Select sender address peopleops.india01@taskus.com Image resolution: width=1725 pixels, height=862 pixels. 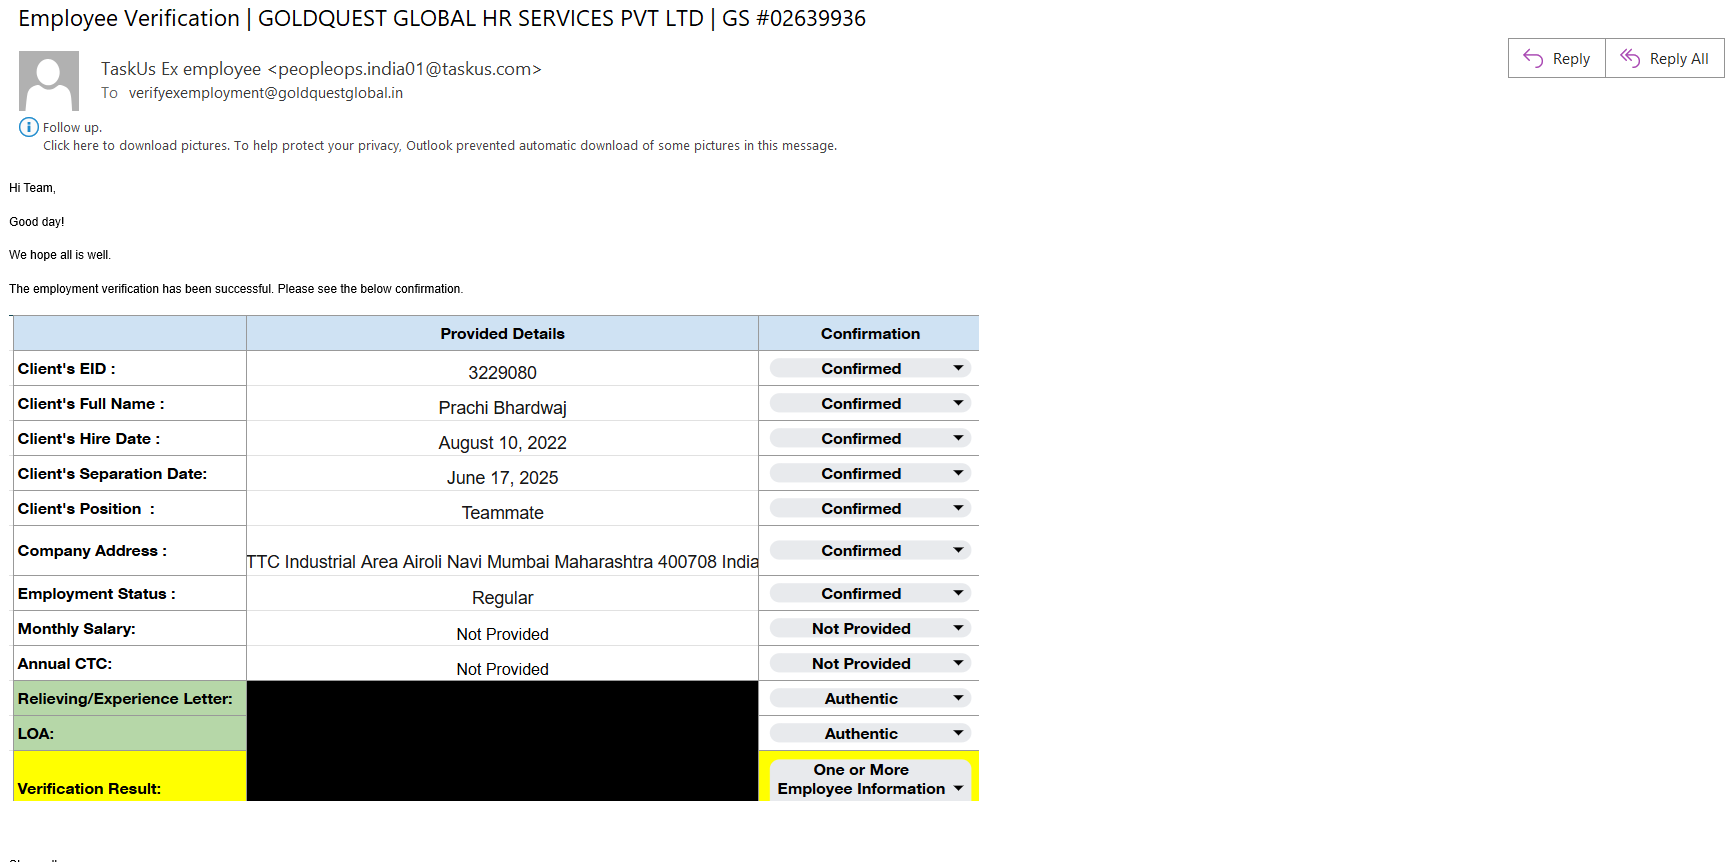coord(404,69)
